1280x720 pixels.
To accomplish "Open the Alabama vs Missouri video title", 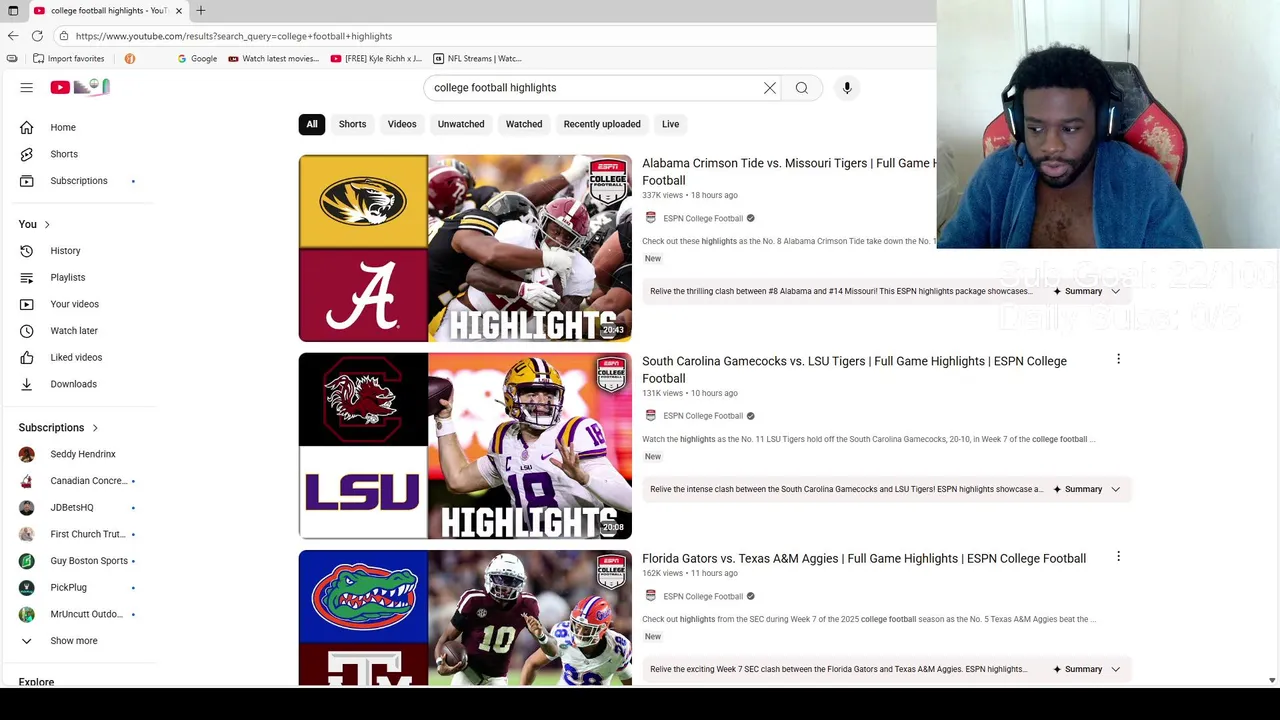I will [789, 172].
